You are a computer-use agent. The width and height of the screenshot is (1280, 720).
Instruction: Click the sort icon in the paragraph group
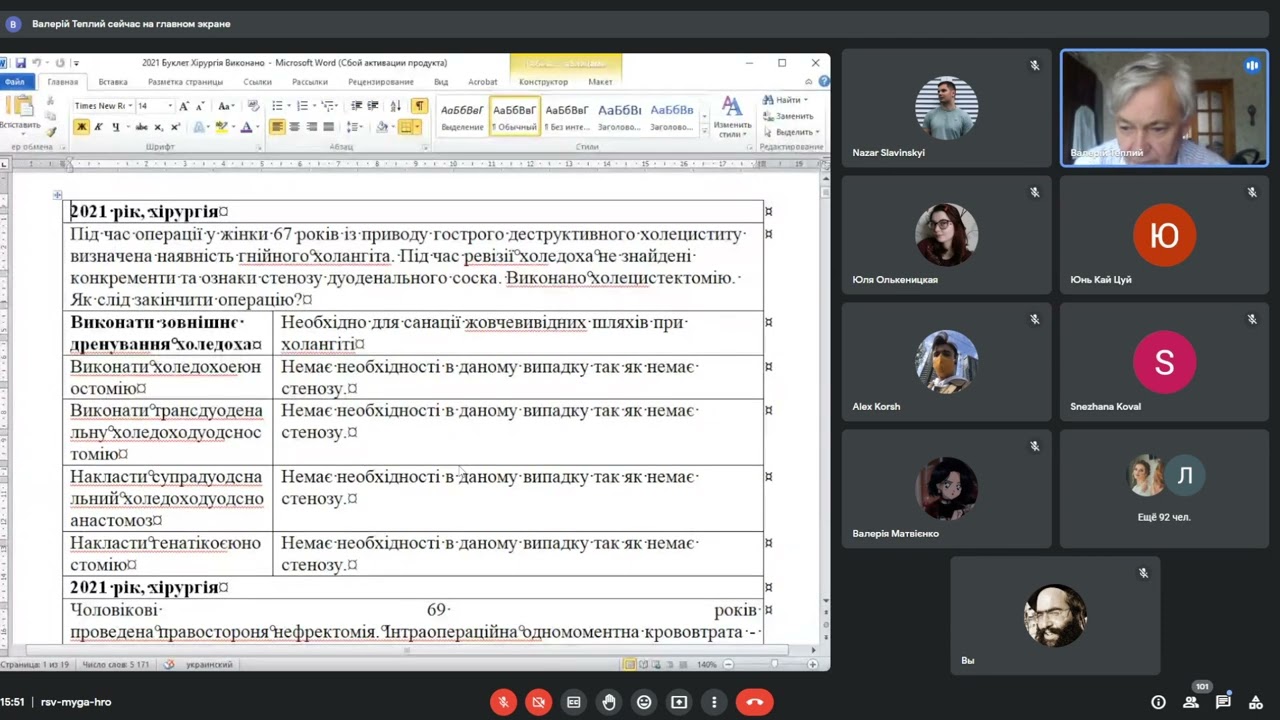[x=396, y=106]
